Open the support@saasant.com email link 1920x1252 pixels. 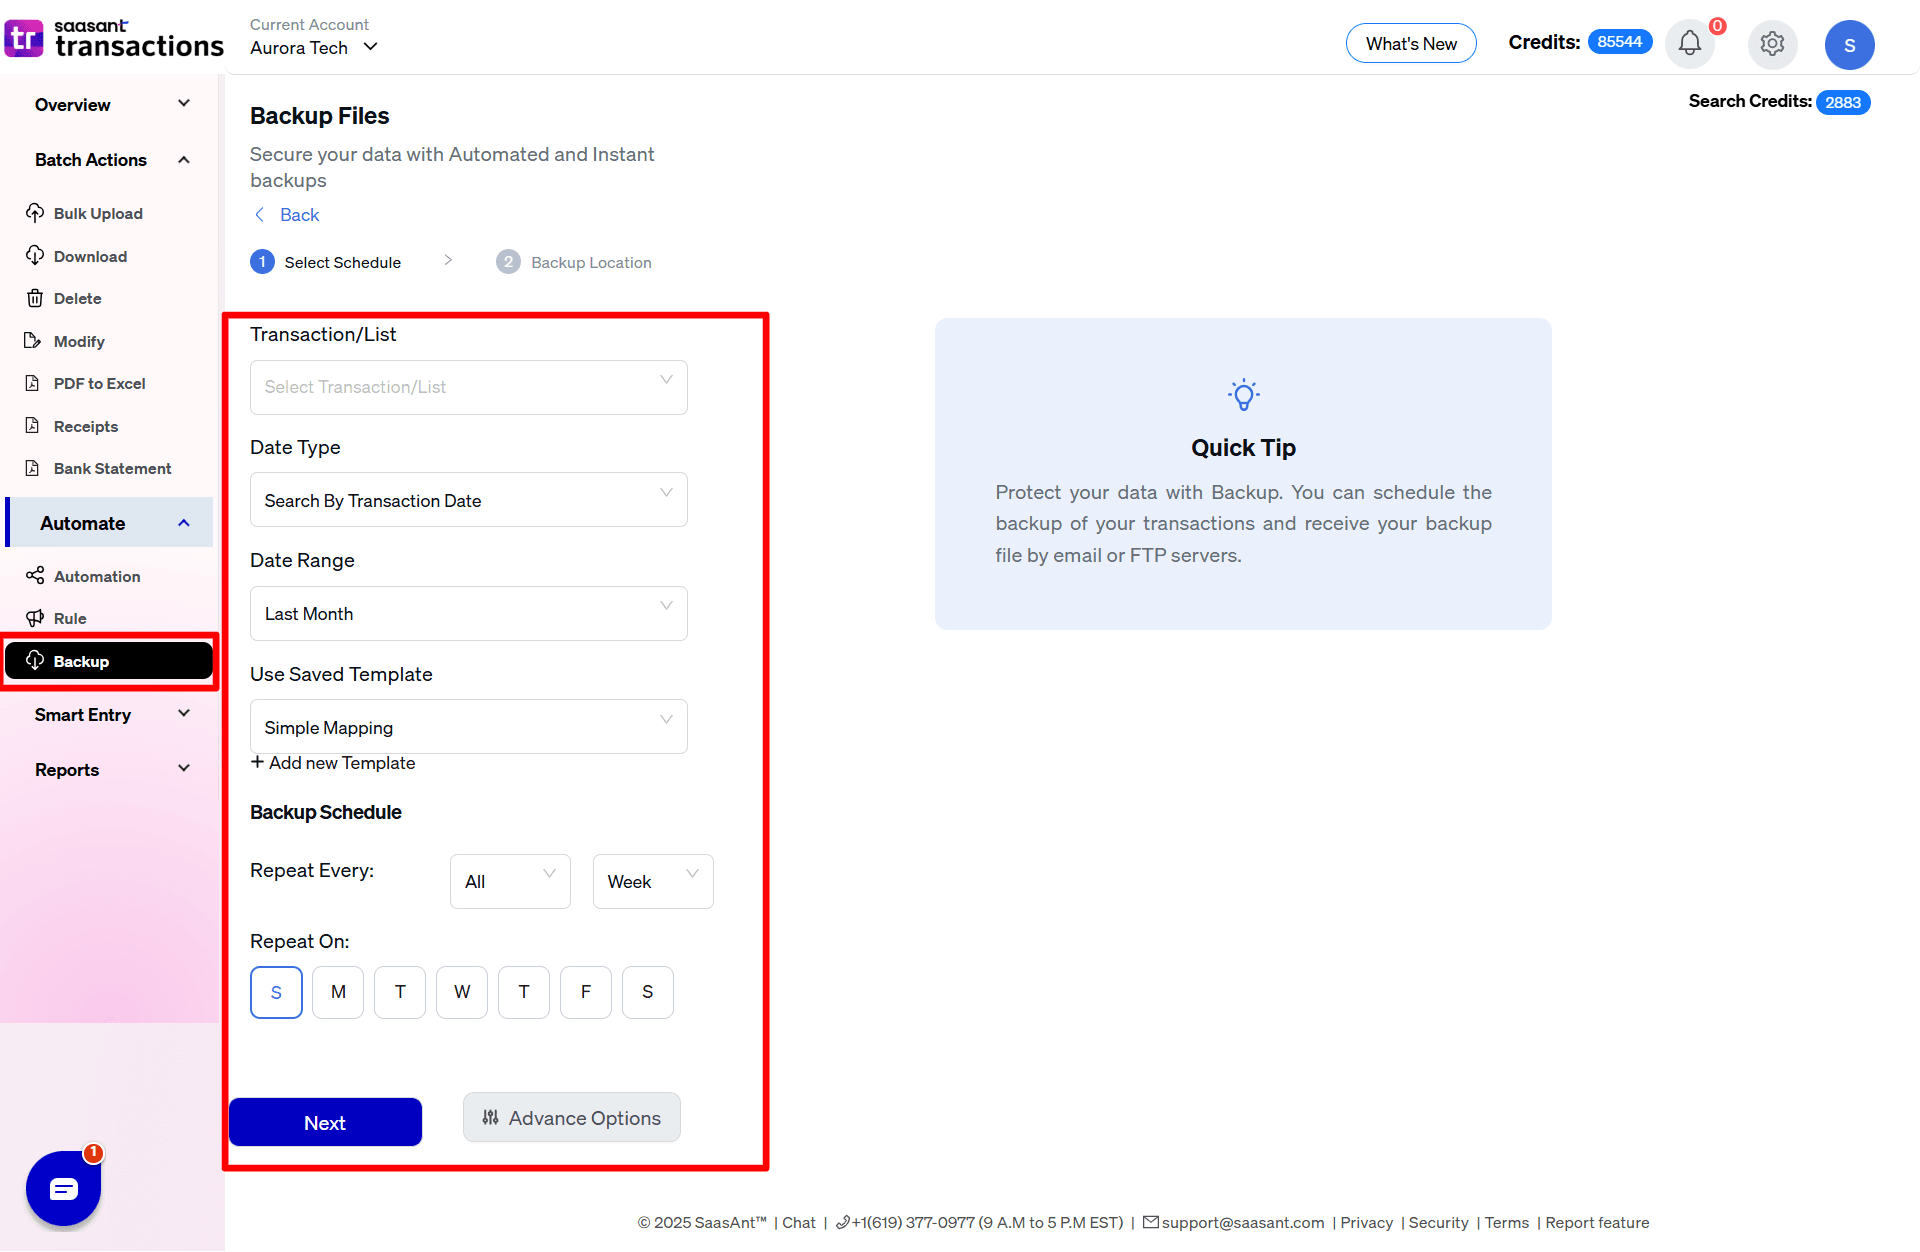click(x=1242, y=1222)
